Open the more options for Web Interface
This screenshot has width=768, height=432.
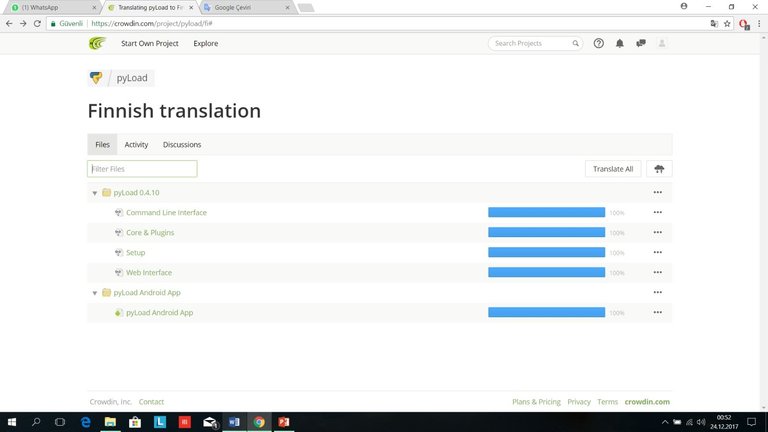click(x=658, y=272)
